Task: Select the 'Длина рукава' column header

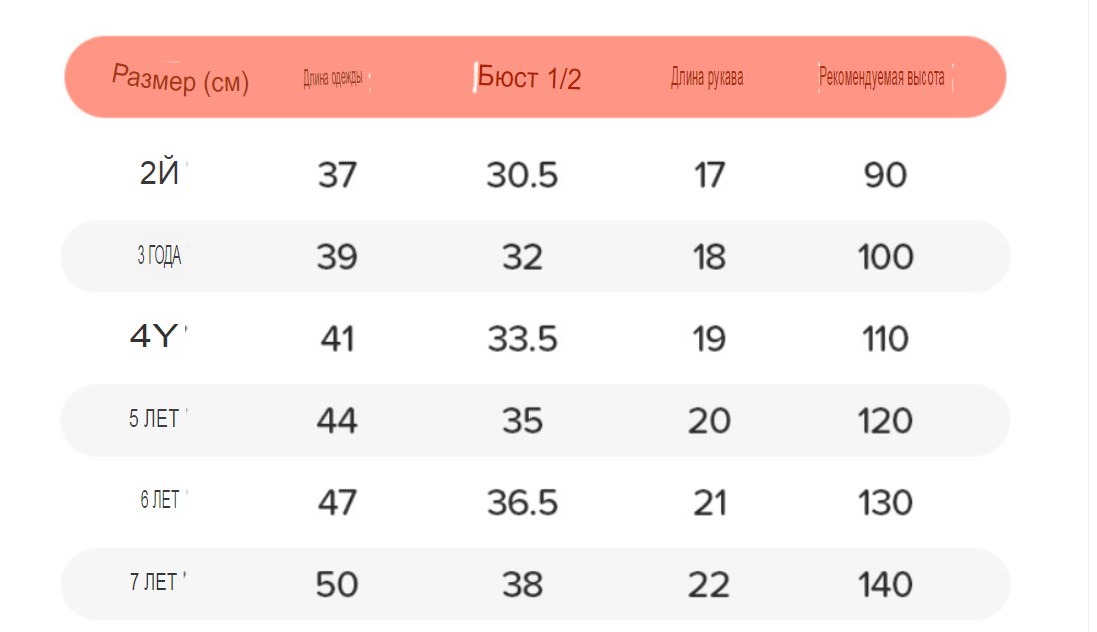Action: click(x=707, y=76)
